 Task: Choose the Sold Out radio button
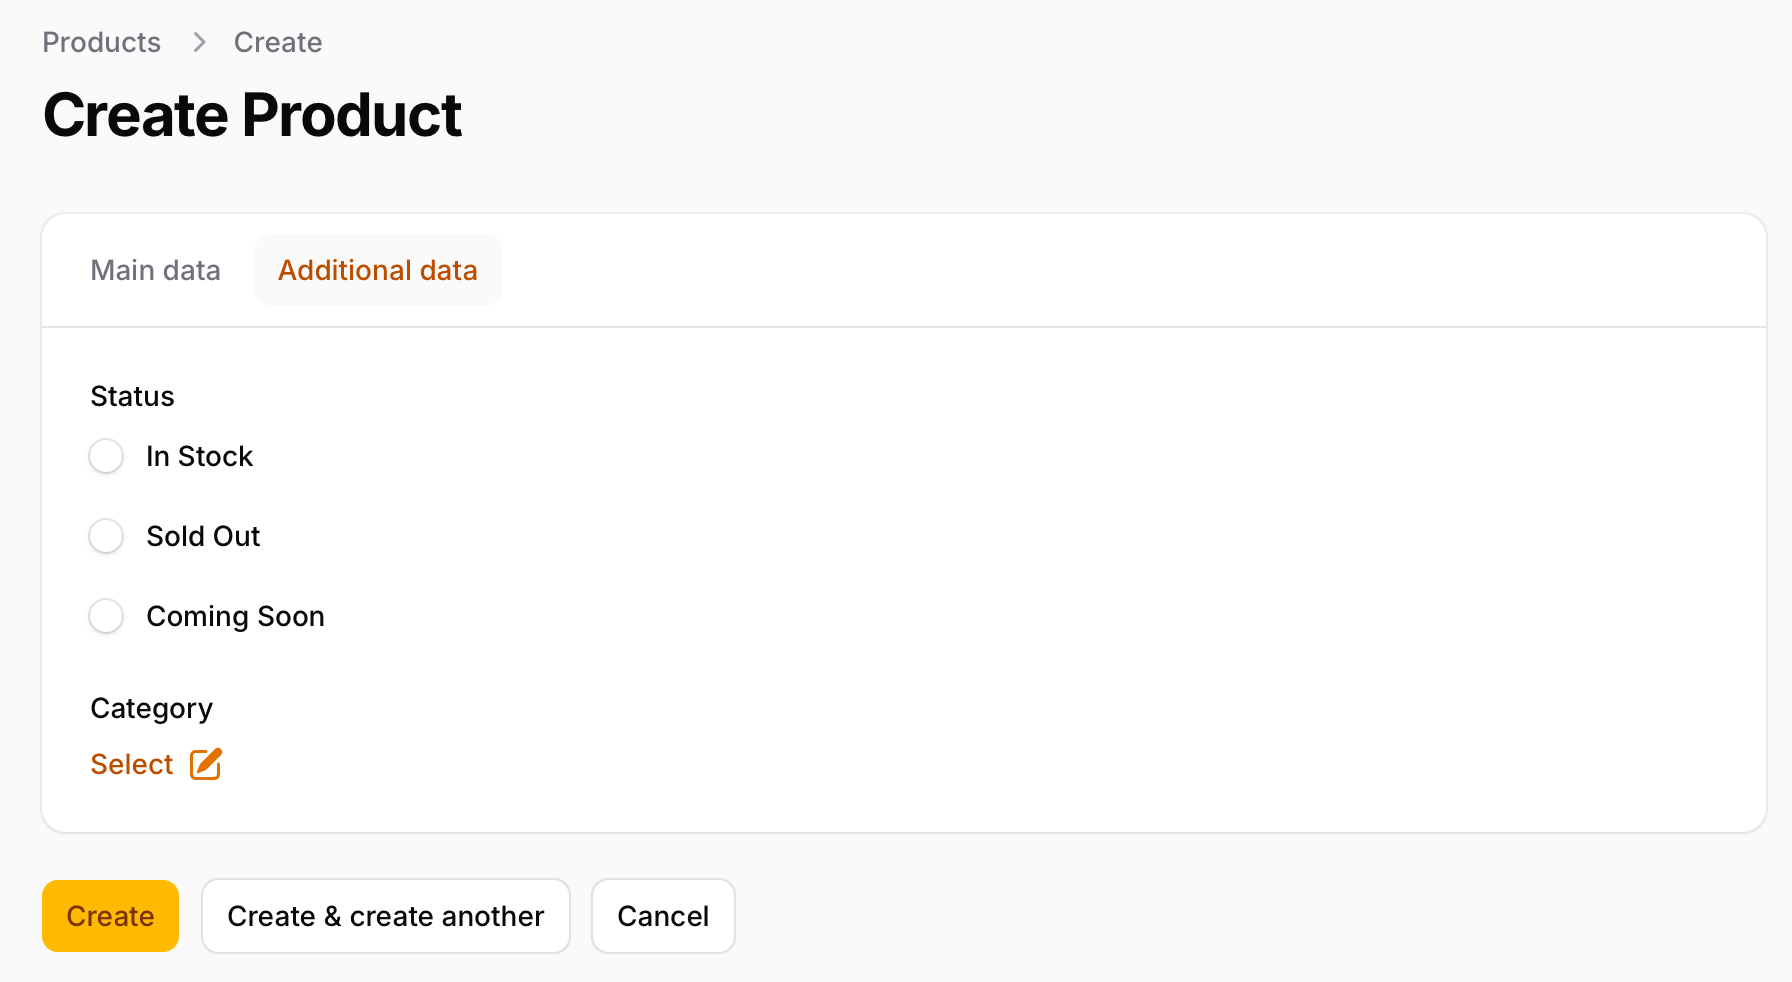(106, 536)
